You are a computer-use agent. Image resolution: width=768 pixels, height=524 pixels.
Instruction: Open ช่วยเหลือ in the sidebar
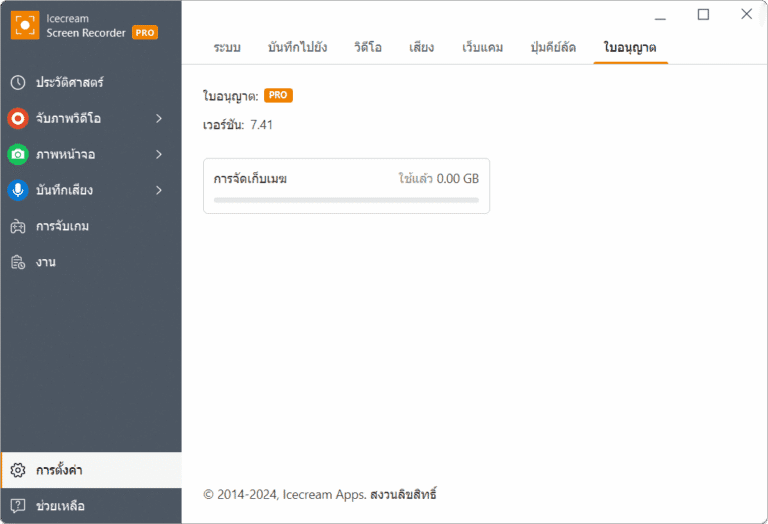pos(91,506)
